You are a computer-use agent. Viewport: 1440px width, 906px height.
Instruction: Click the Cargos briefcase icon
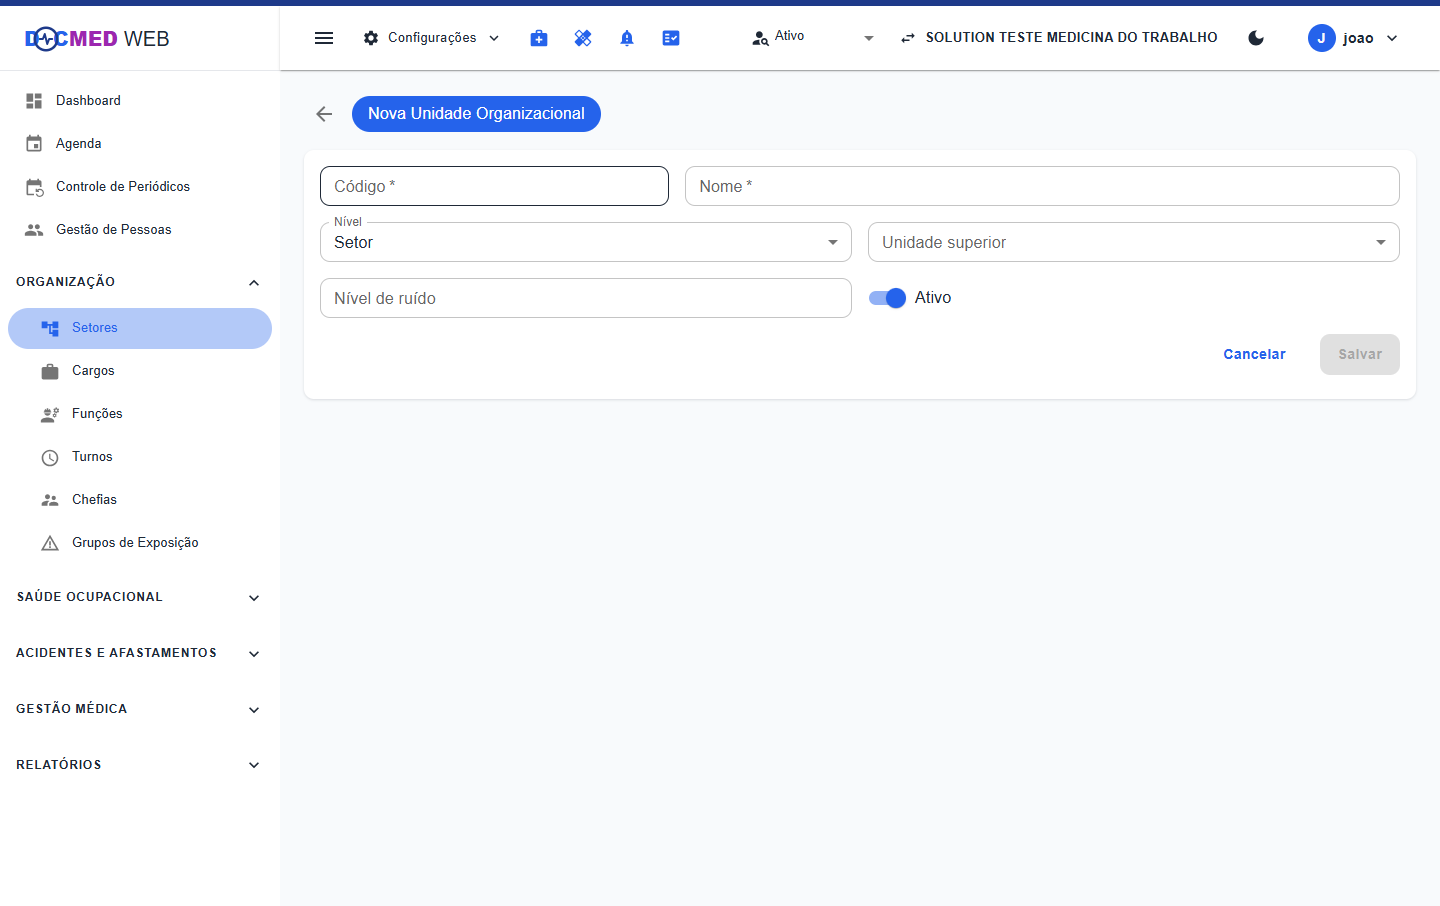pyautogui.click(x=50, y=371)
